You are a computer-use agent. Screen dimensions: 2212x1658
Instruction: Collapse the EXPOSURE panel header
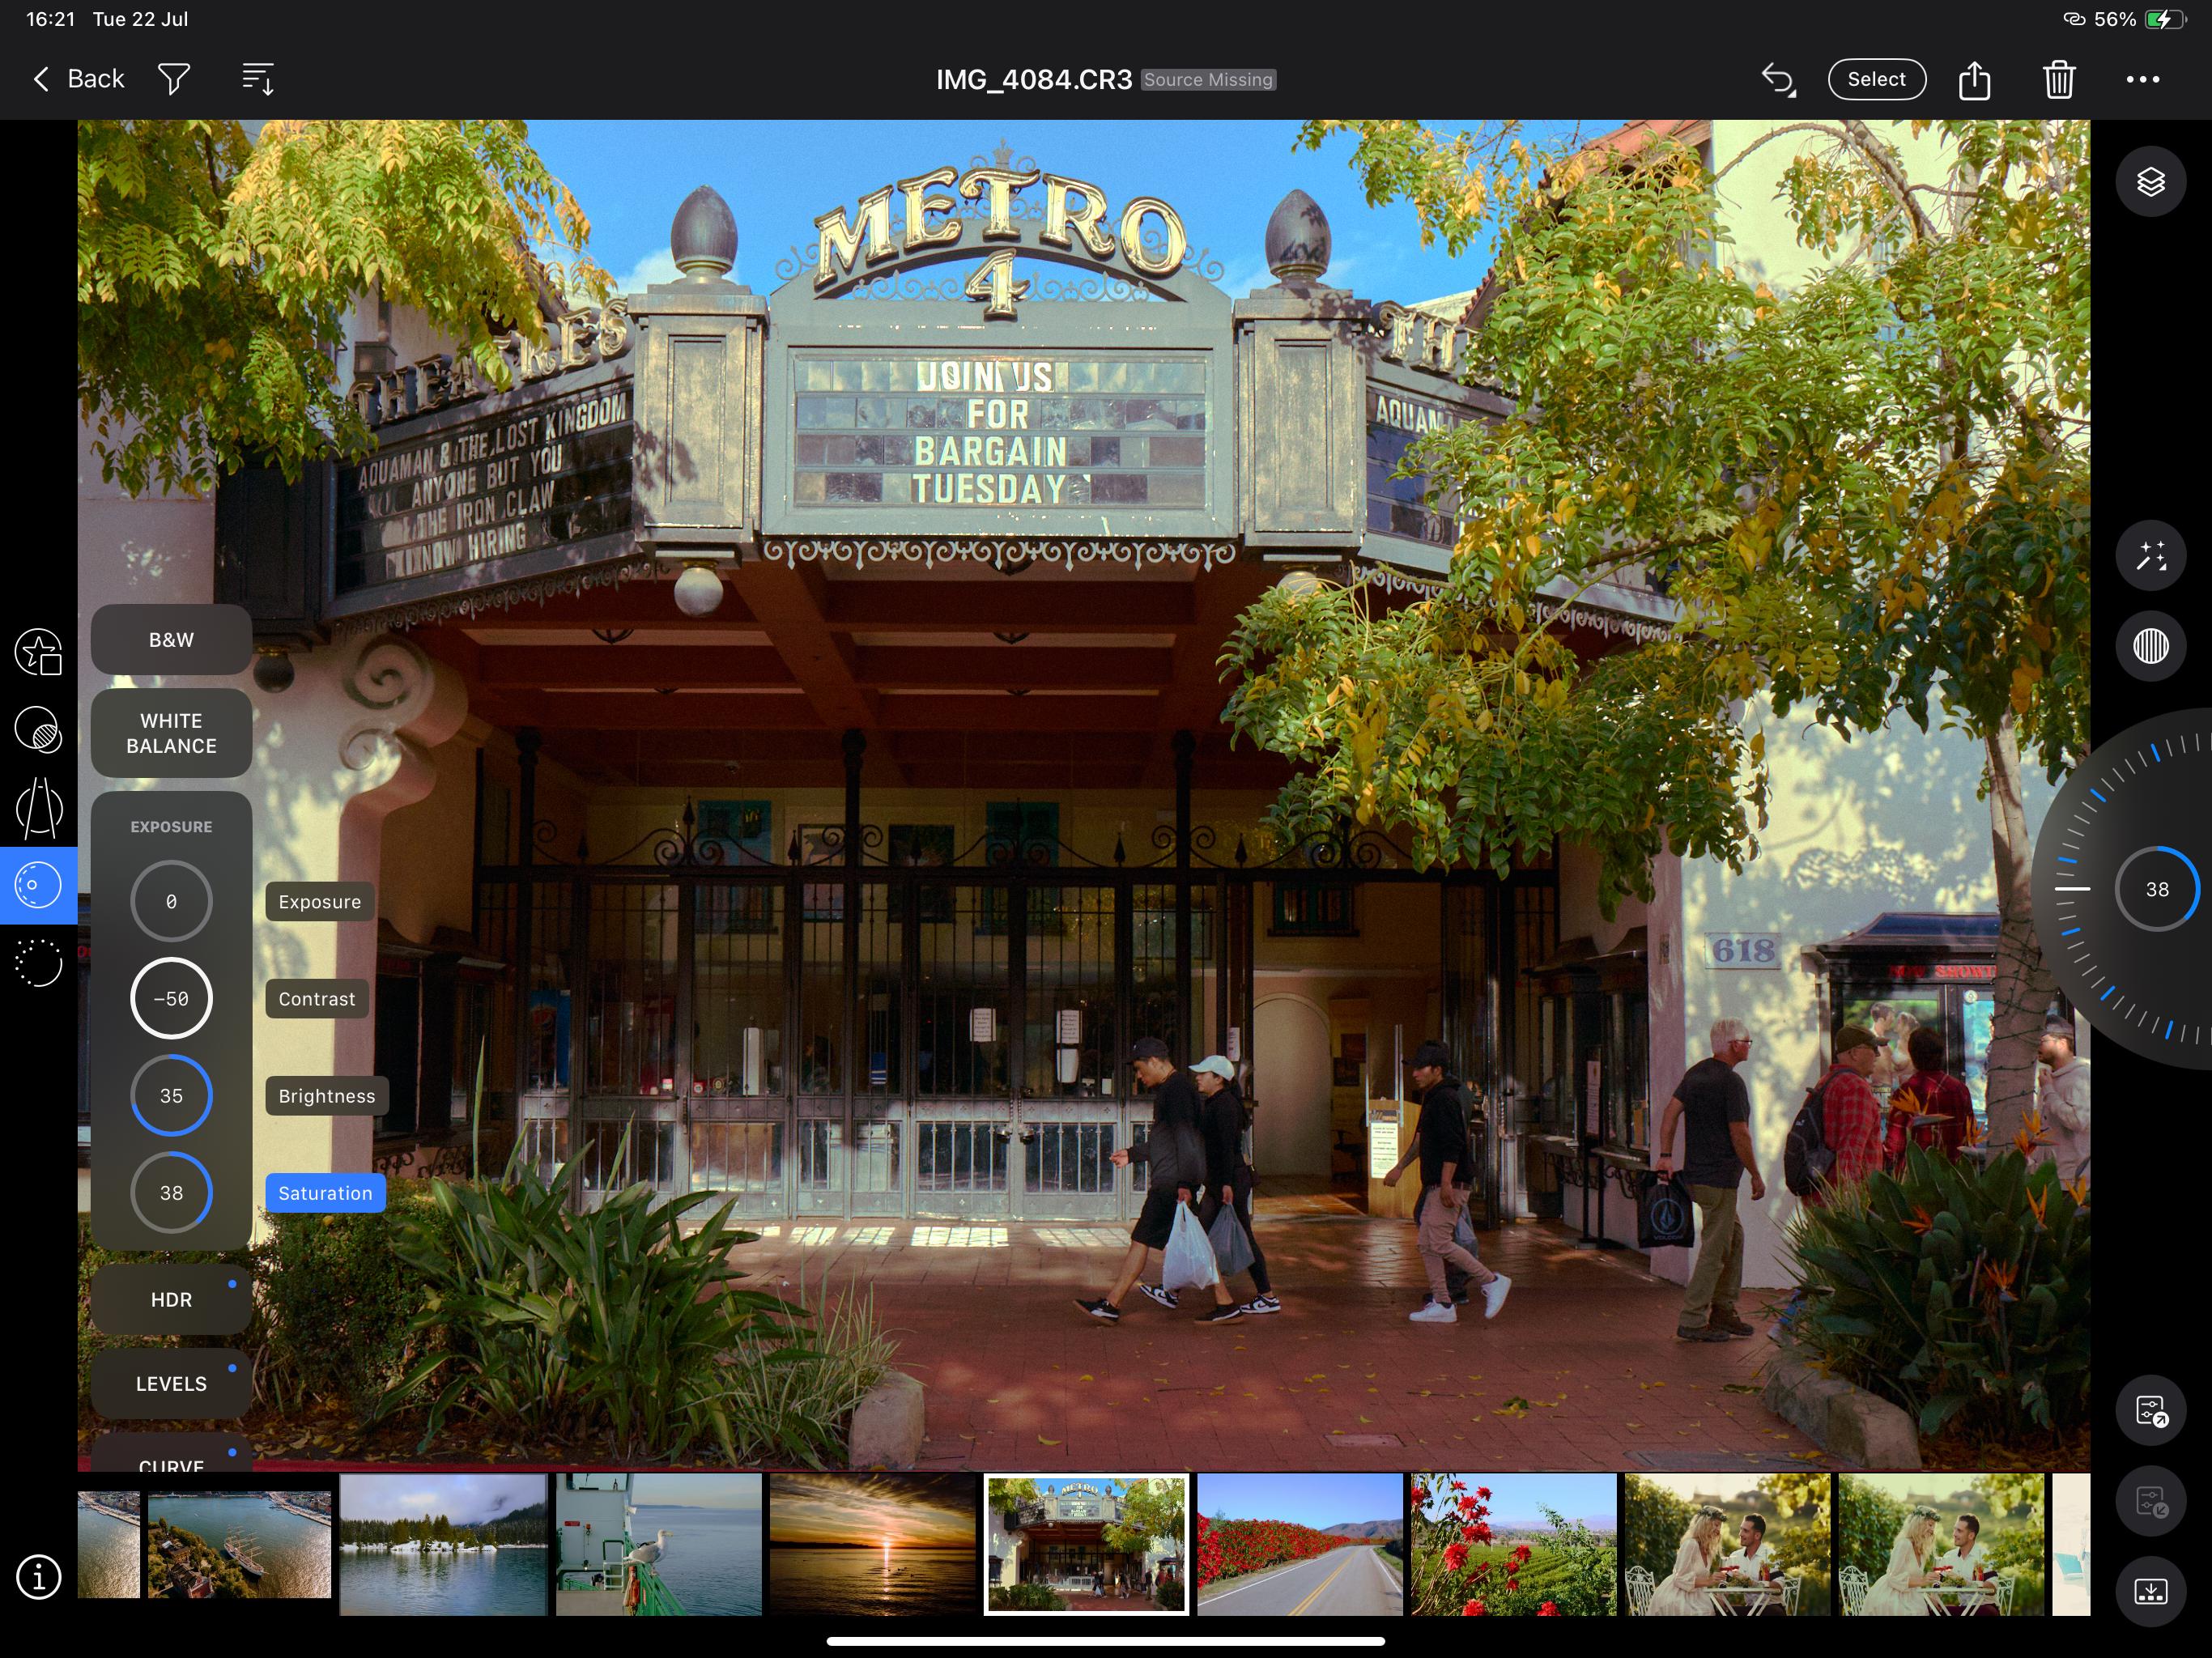[171, 827]
